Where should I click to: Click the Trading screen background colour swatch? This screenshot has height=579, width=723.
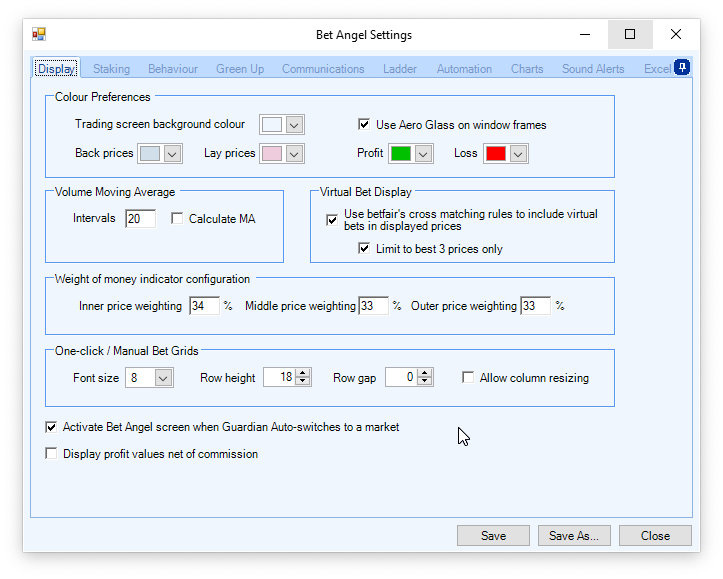[x=272, y=125]
